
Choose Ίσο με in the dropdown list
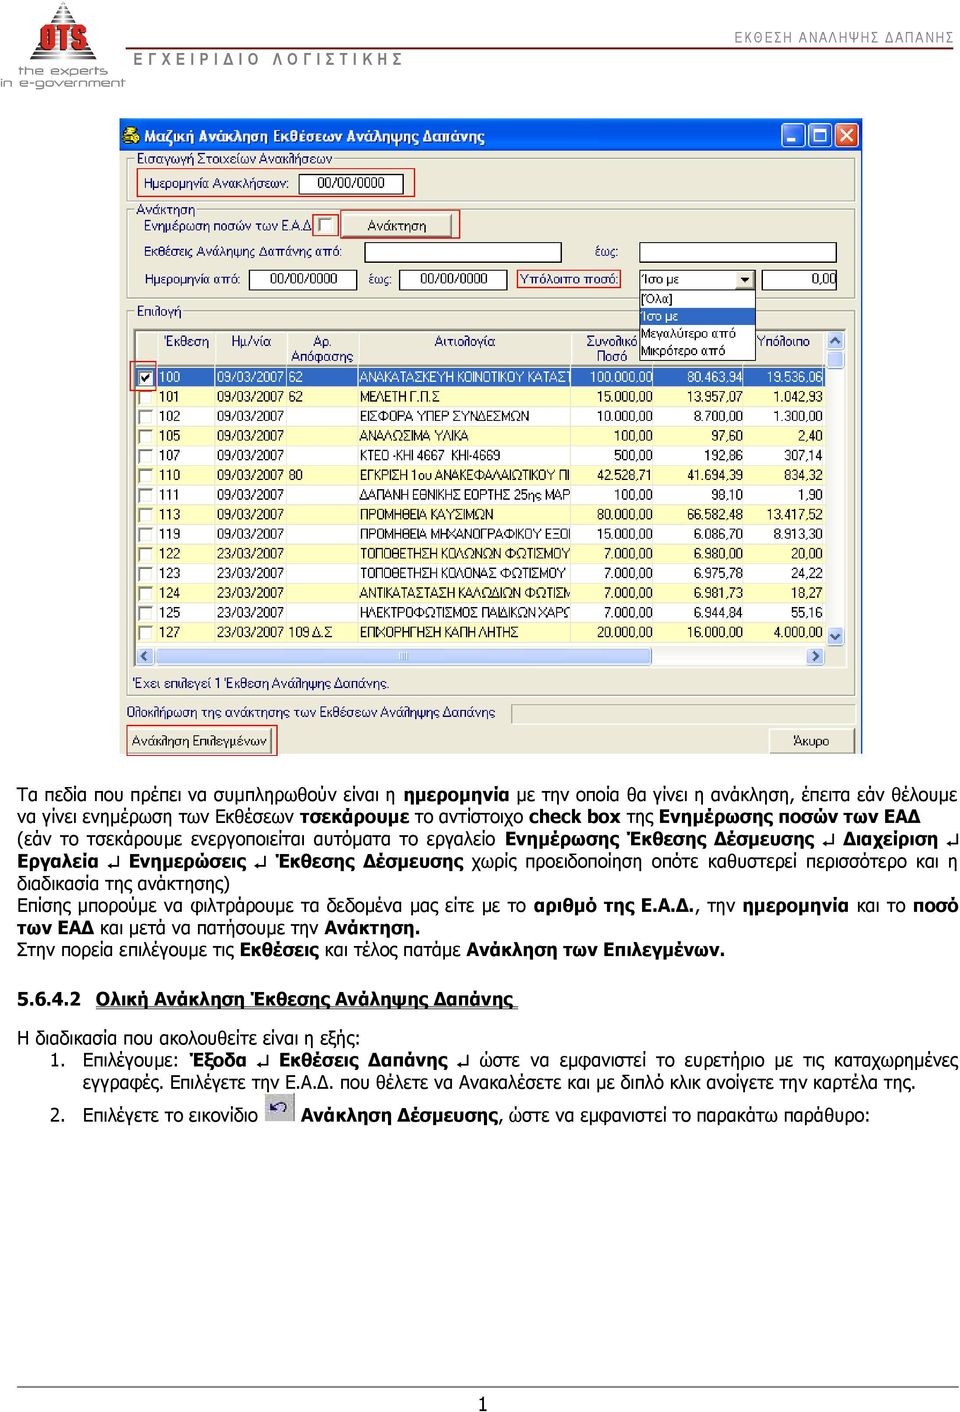[697, 316]
